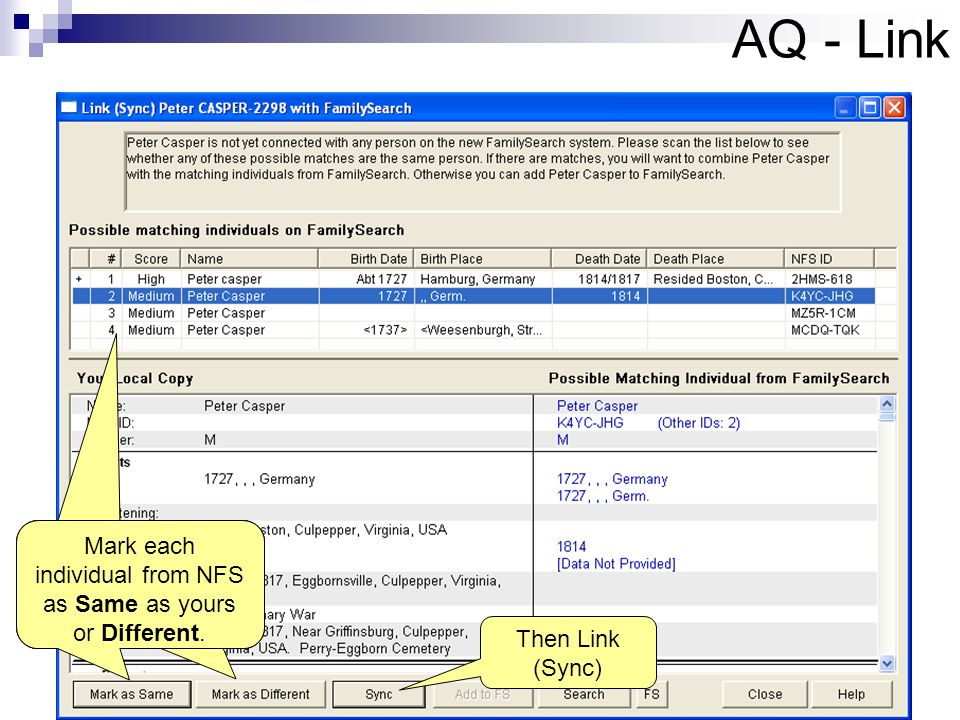This screenshot has height=720, width=960.
Task: Click the Resided Boston death place cell
Action: [713, 279]
